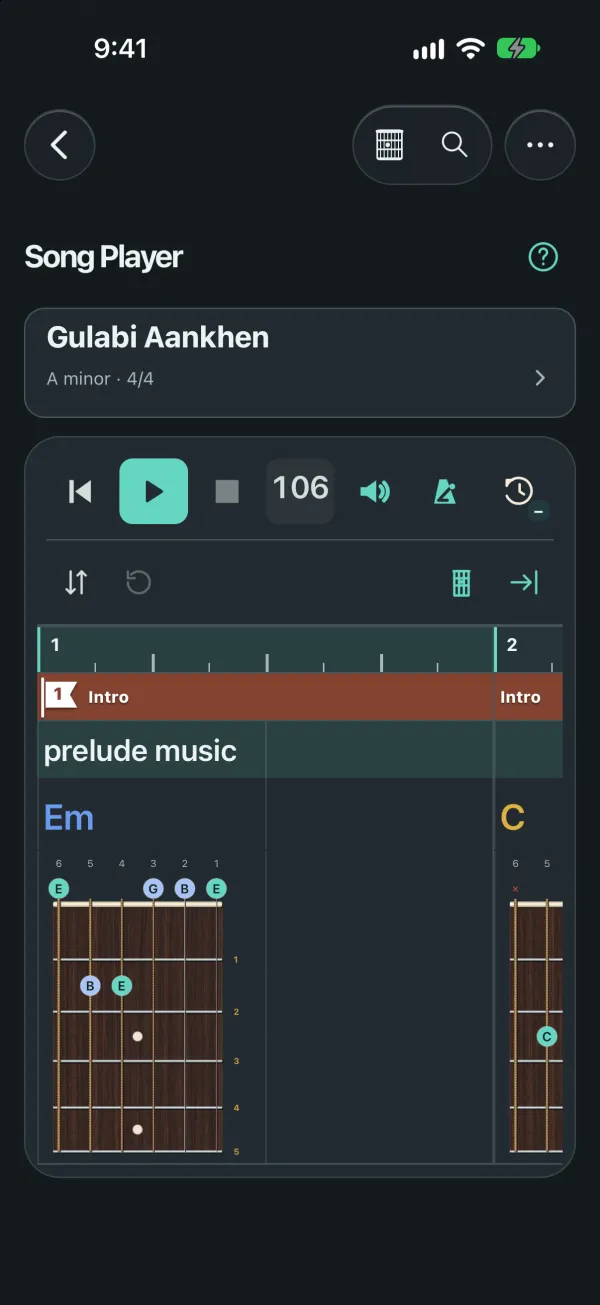Mute the speaker volume icon
The image size is (600, 1305).
pyautogui.click(x=375, y=491)
